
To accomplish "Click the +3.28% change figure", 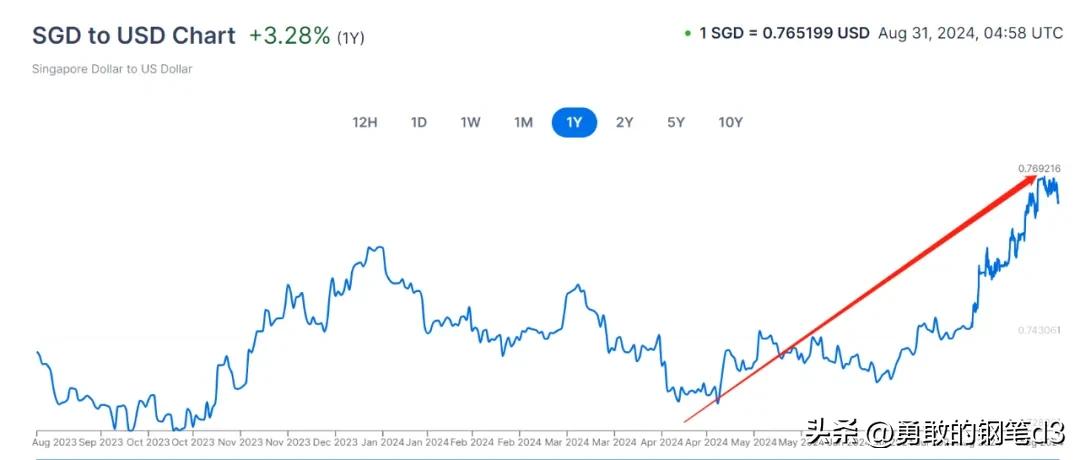I will click(x=289, y=36).
